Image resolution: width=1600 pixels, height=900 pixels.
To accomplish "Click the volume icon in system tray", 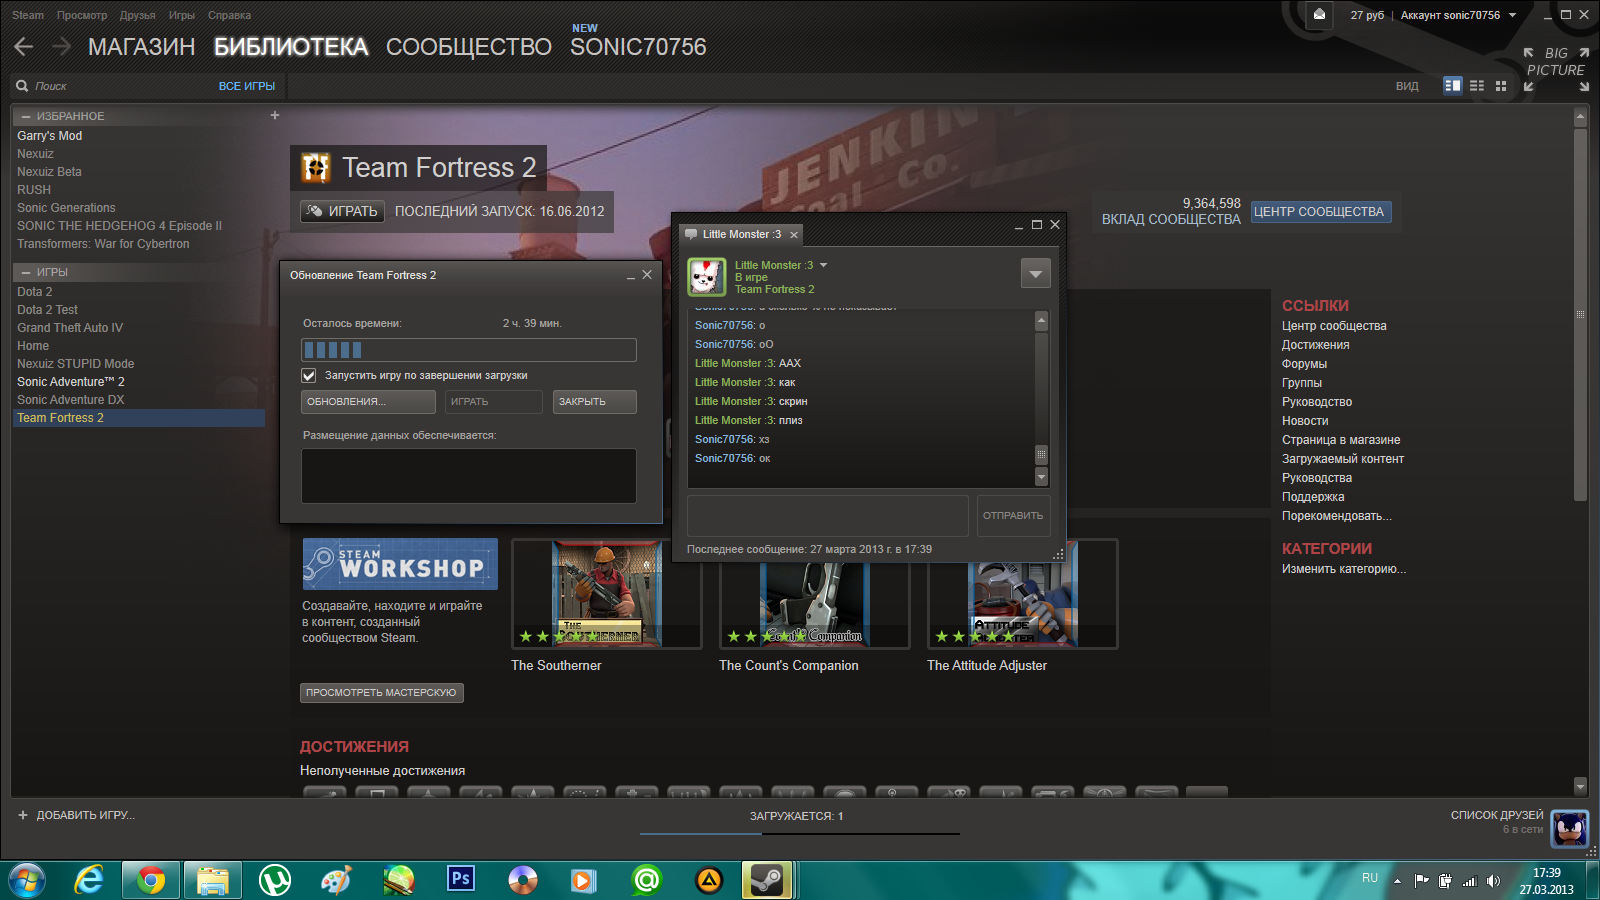I will pos(1493,881).
